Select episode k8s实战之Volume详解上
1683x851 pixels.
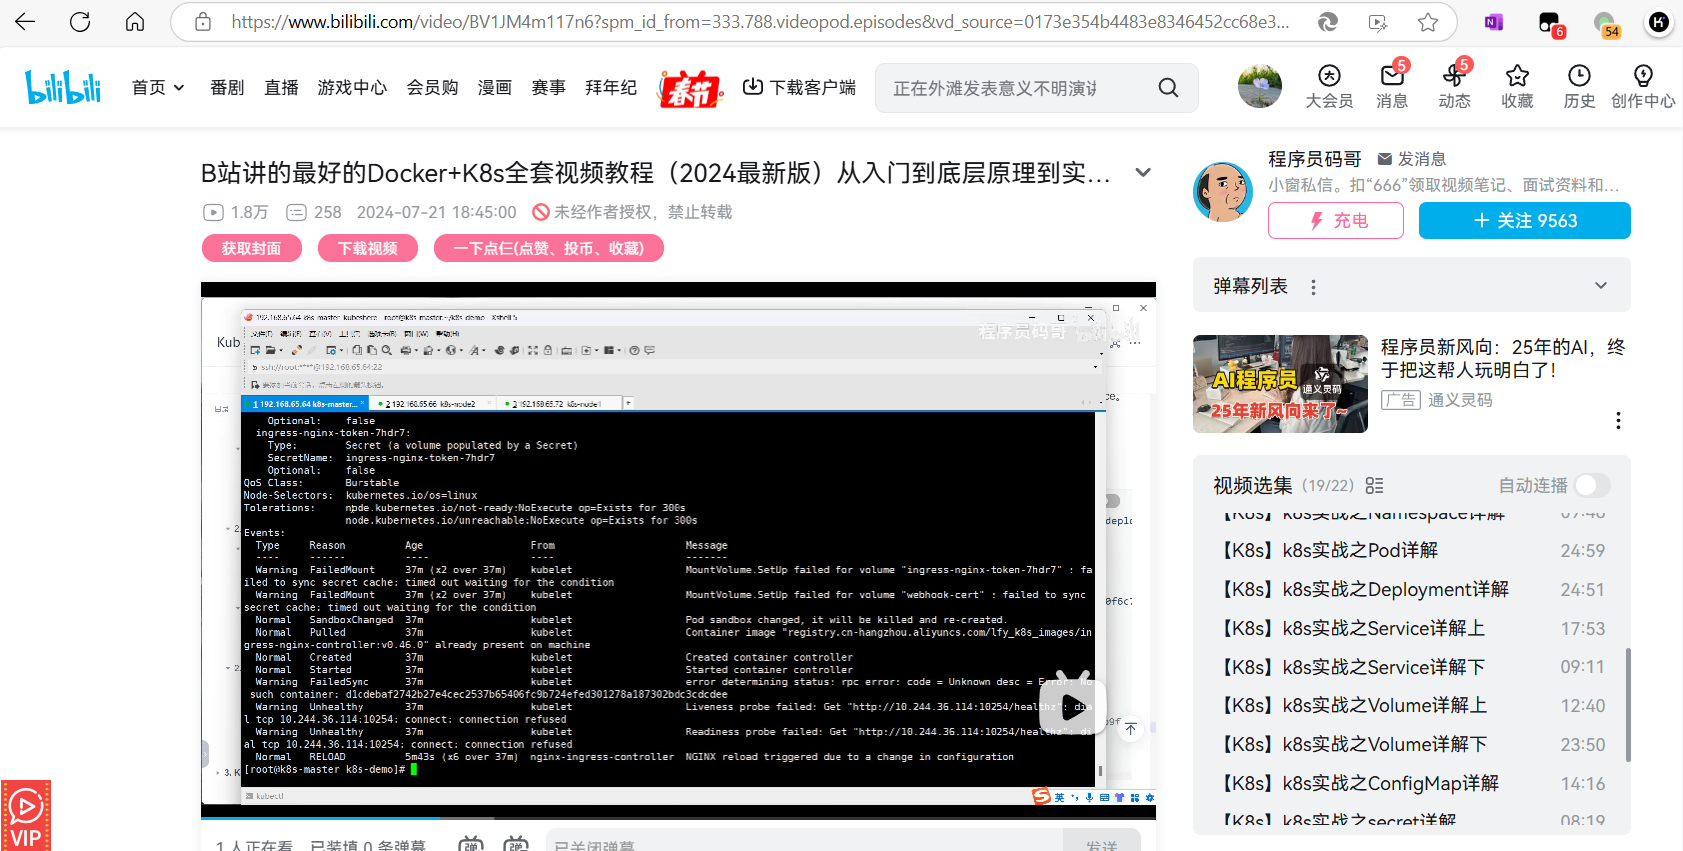1411,706
